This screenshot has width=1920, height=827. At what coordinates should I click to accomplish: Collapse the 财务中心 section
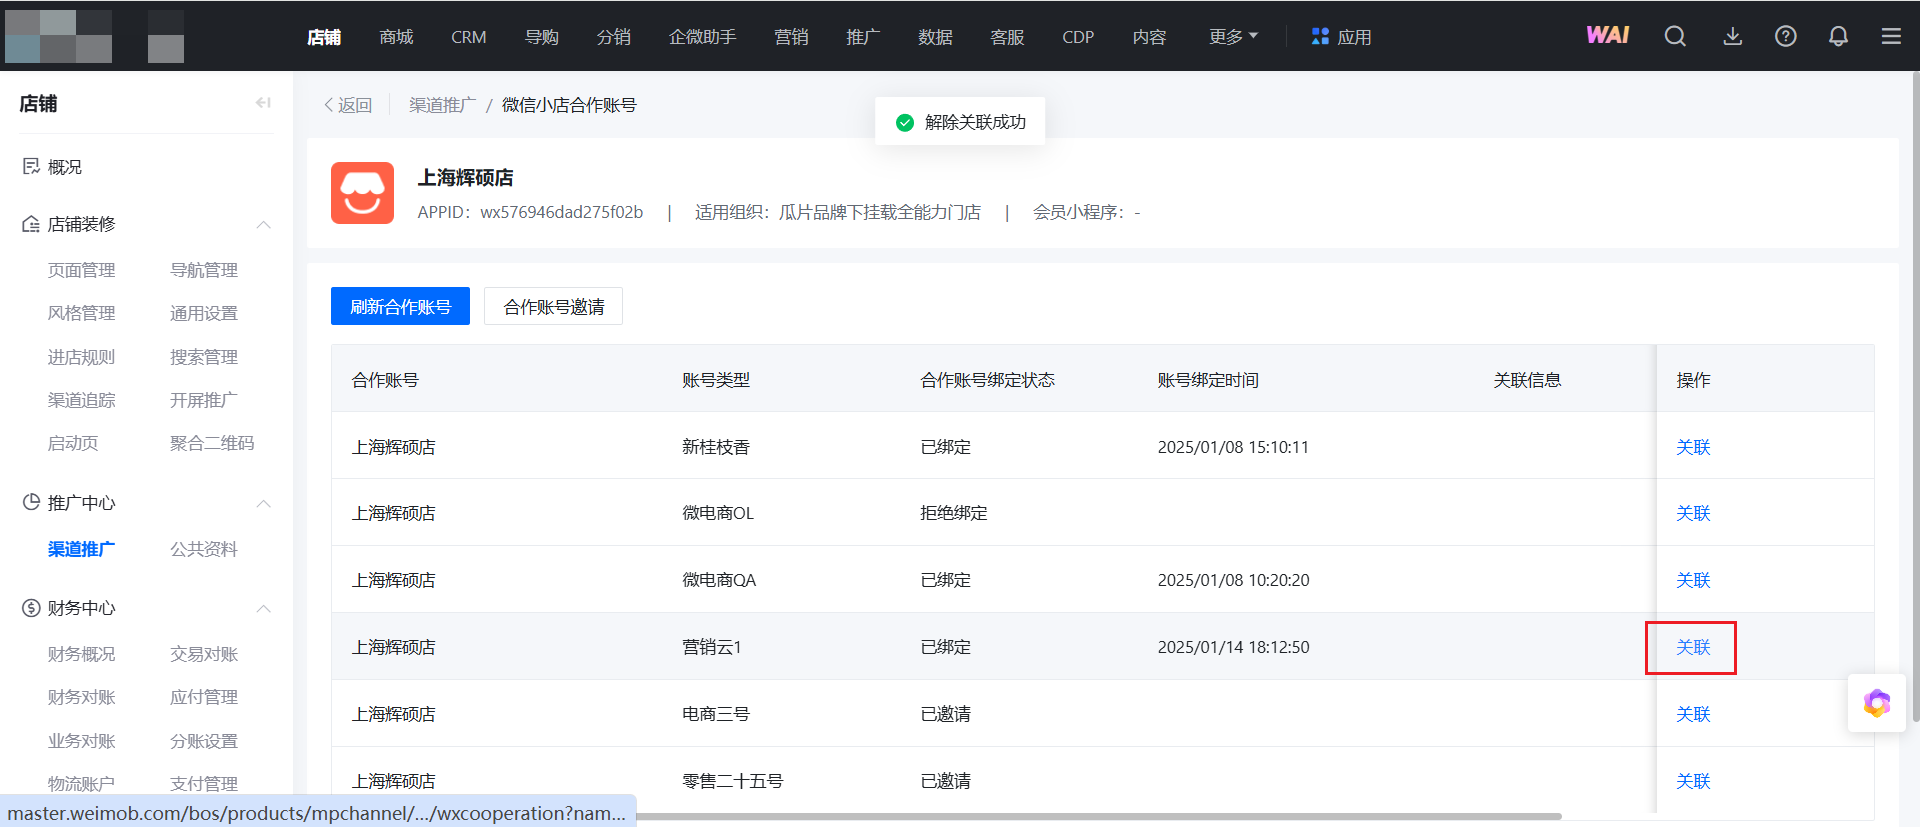coord(264,609)
